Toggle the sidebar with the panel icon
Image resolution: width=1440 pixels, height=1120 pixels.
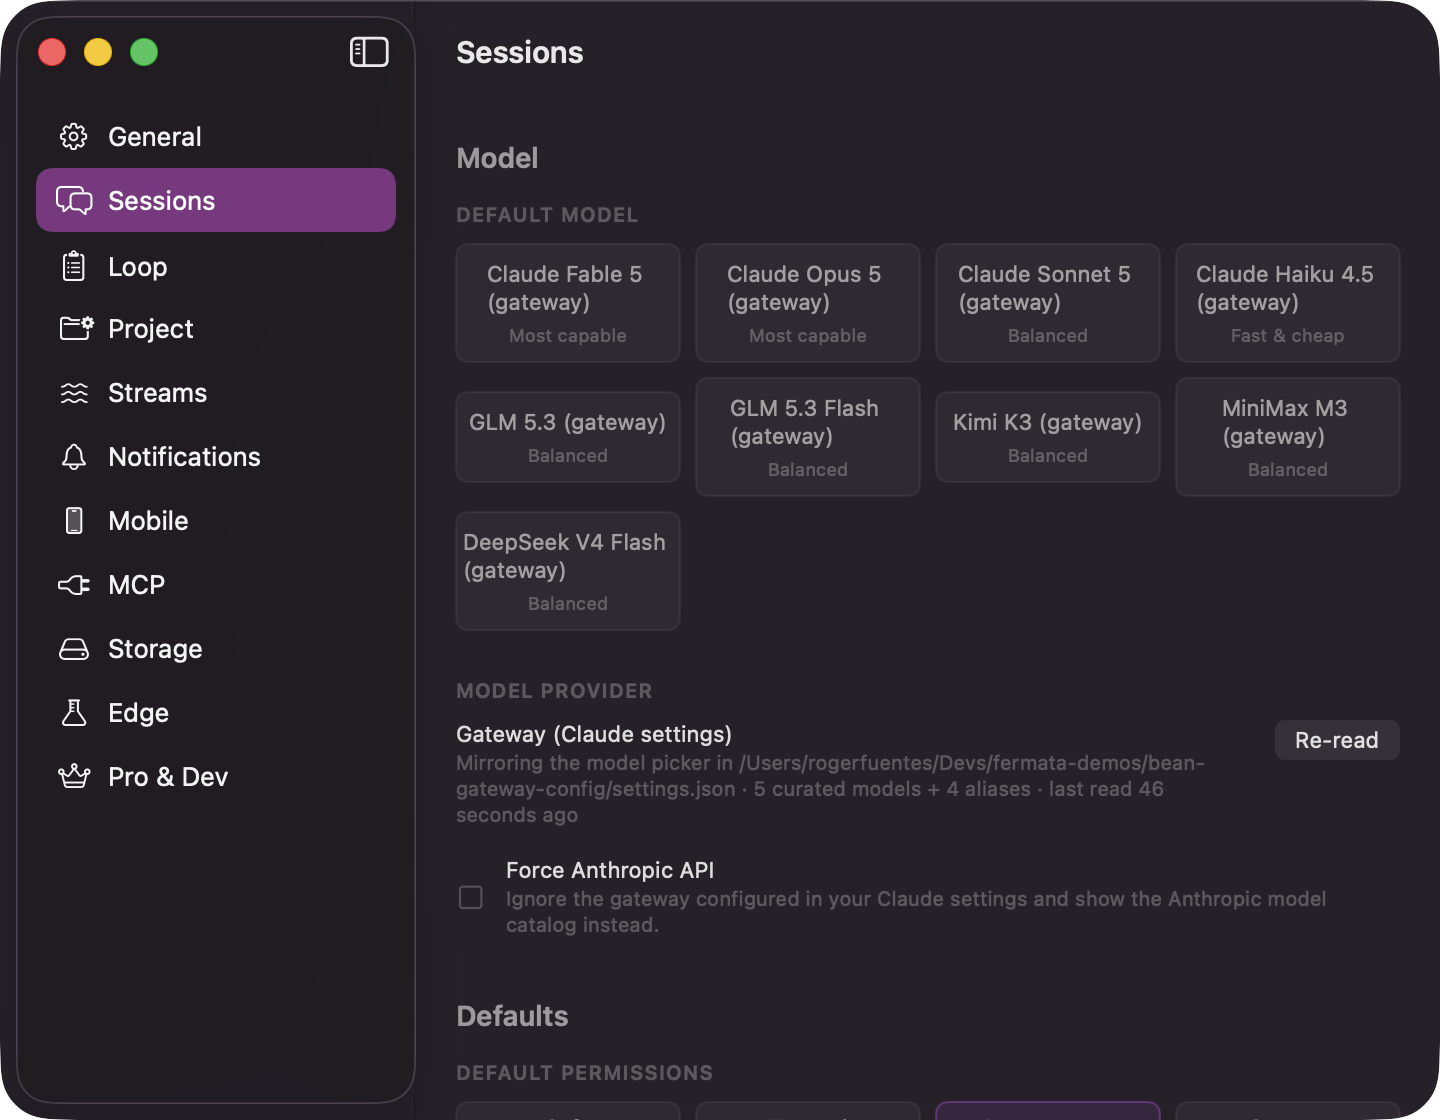point(369,52)
